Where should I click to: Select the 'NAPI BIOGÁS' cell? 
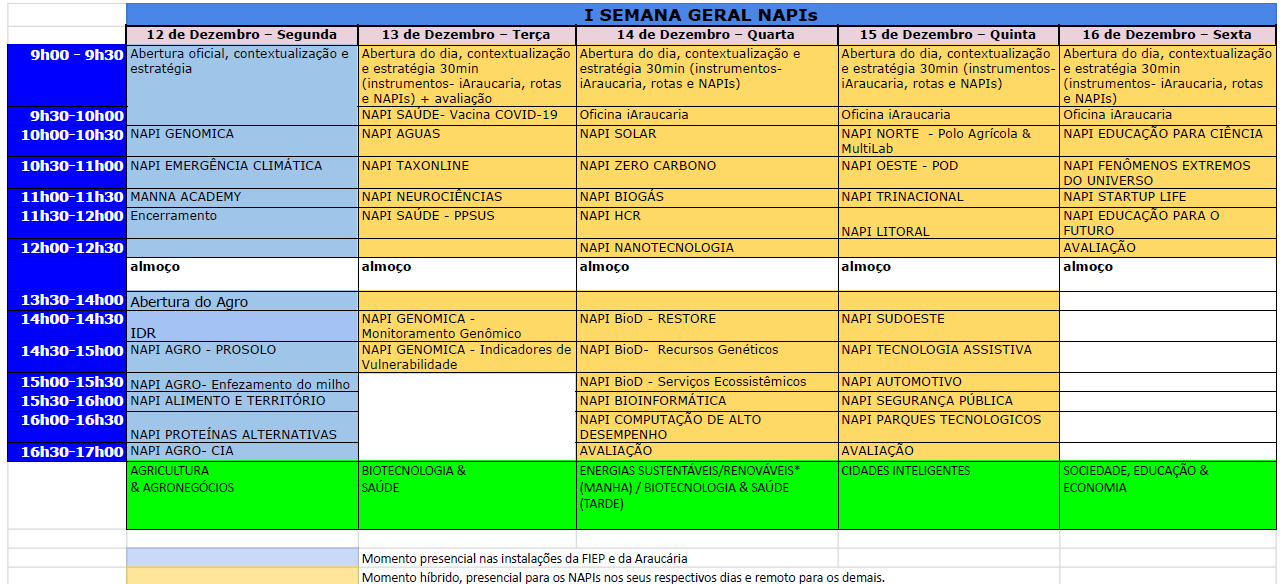(x=707, y=198)
